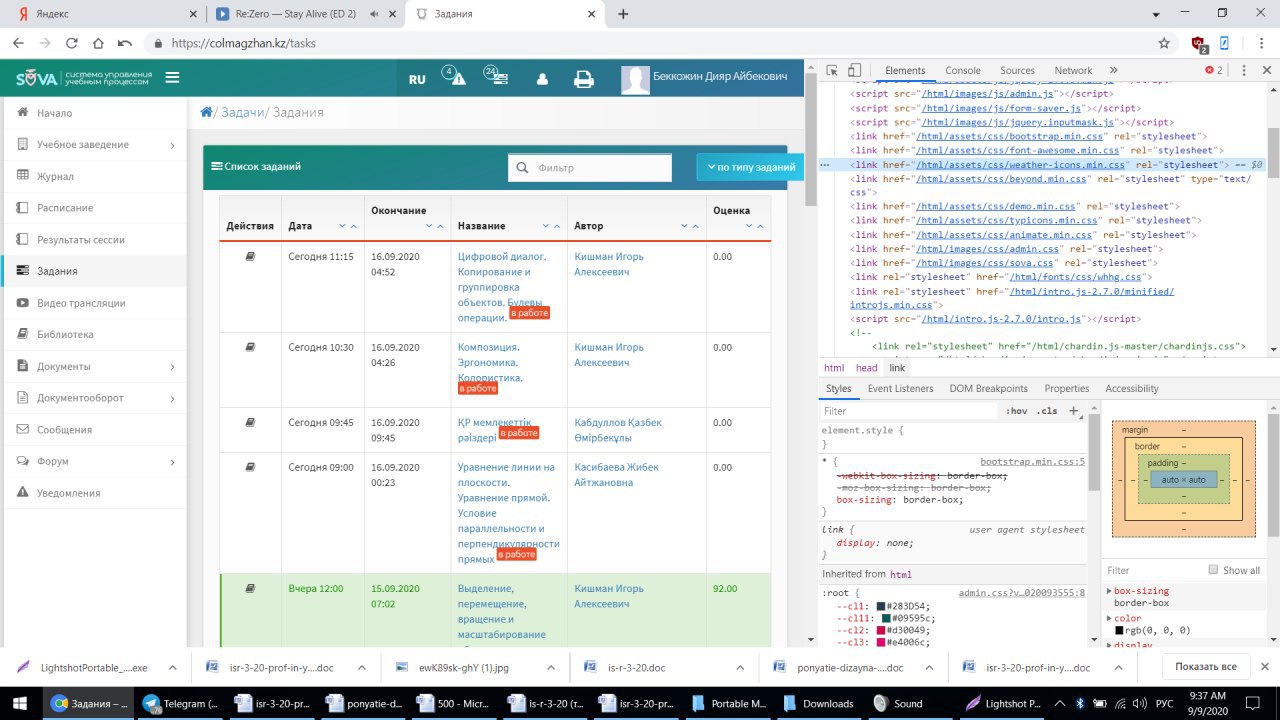Open the Accessibility tab

pos(1132,388)
